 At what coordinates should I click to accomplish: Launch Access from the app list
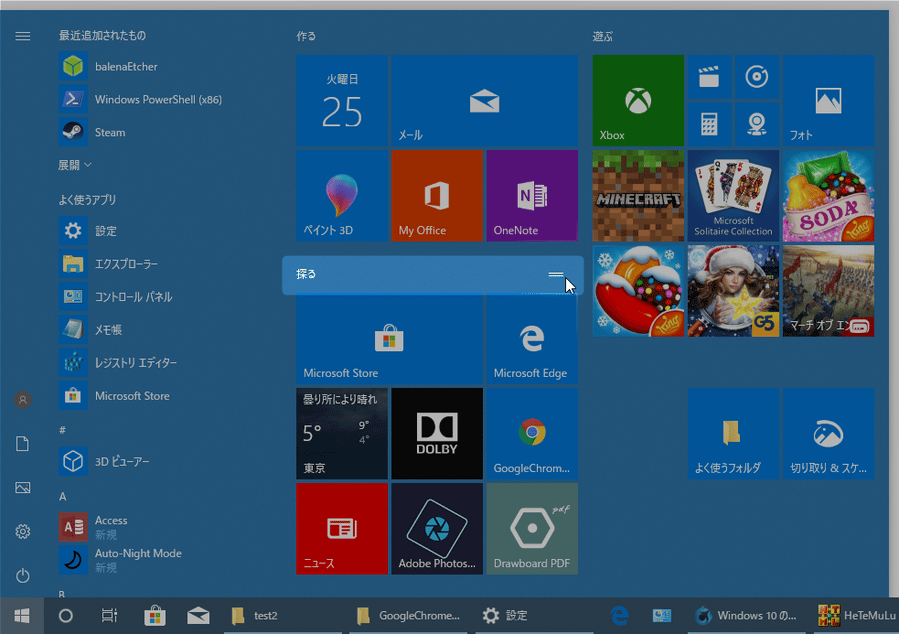pyautogui.click(x=93, y=527)
